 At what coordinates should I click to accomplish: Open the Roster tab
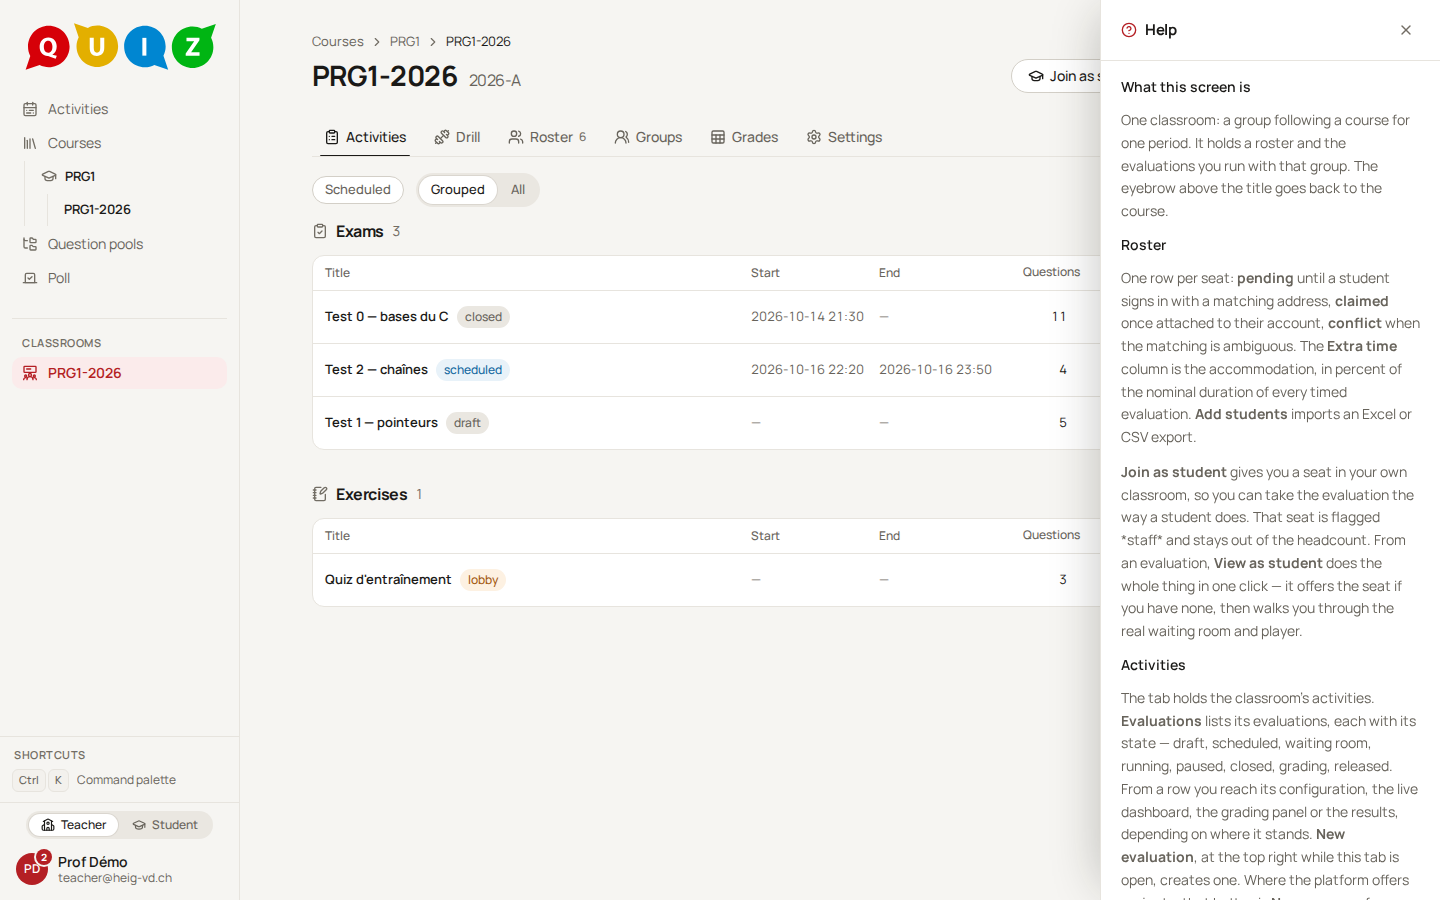click(547, 137)
